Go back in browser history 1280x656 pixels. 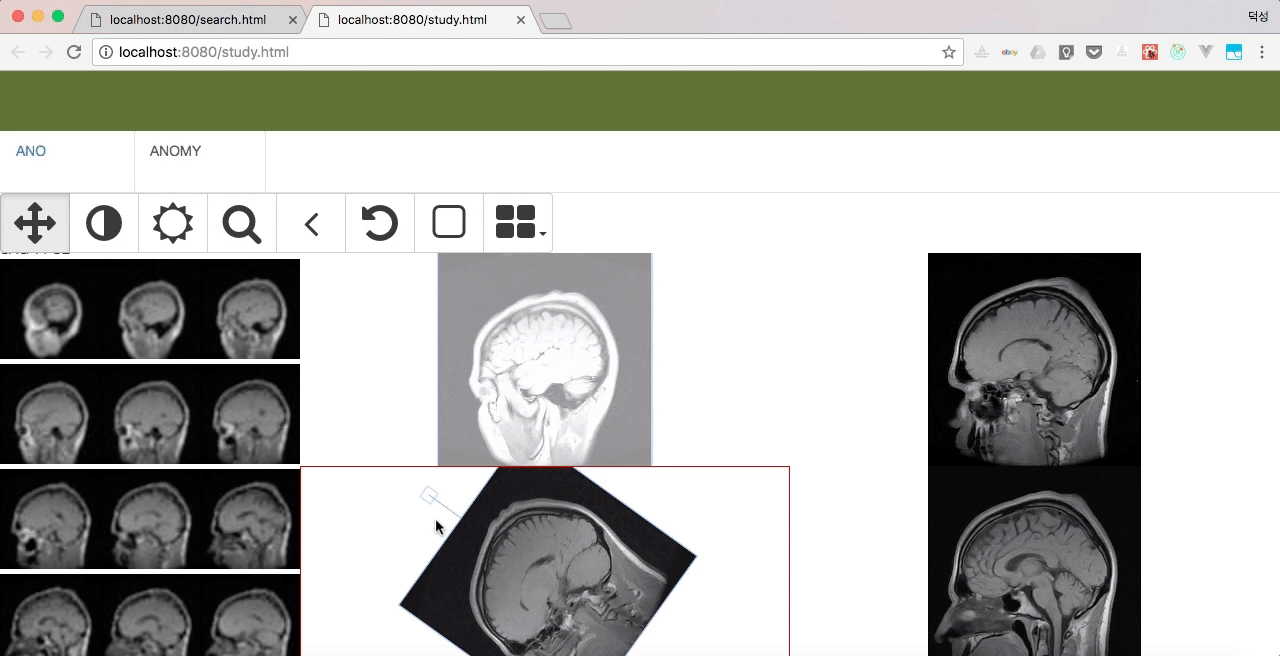18,52
